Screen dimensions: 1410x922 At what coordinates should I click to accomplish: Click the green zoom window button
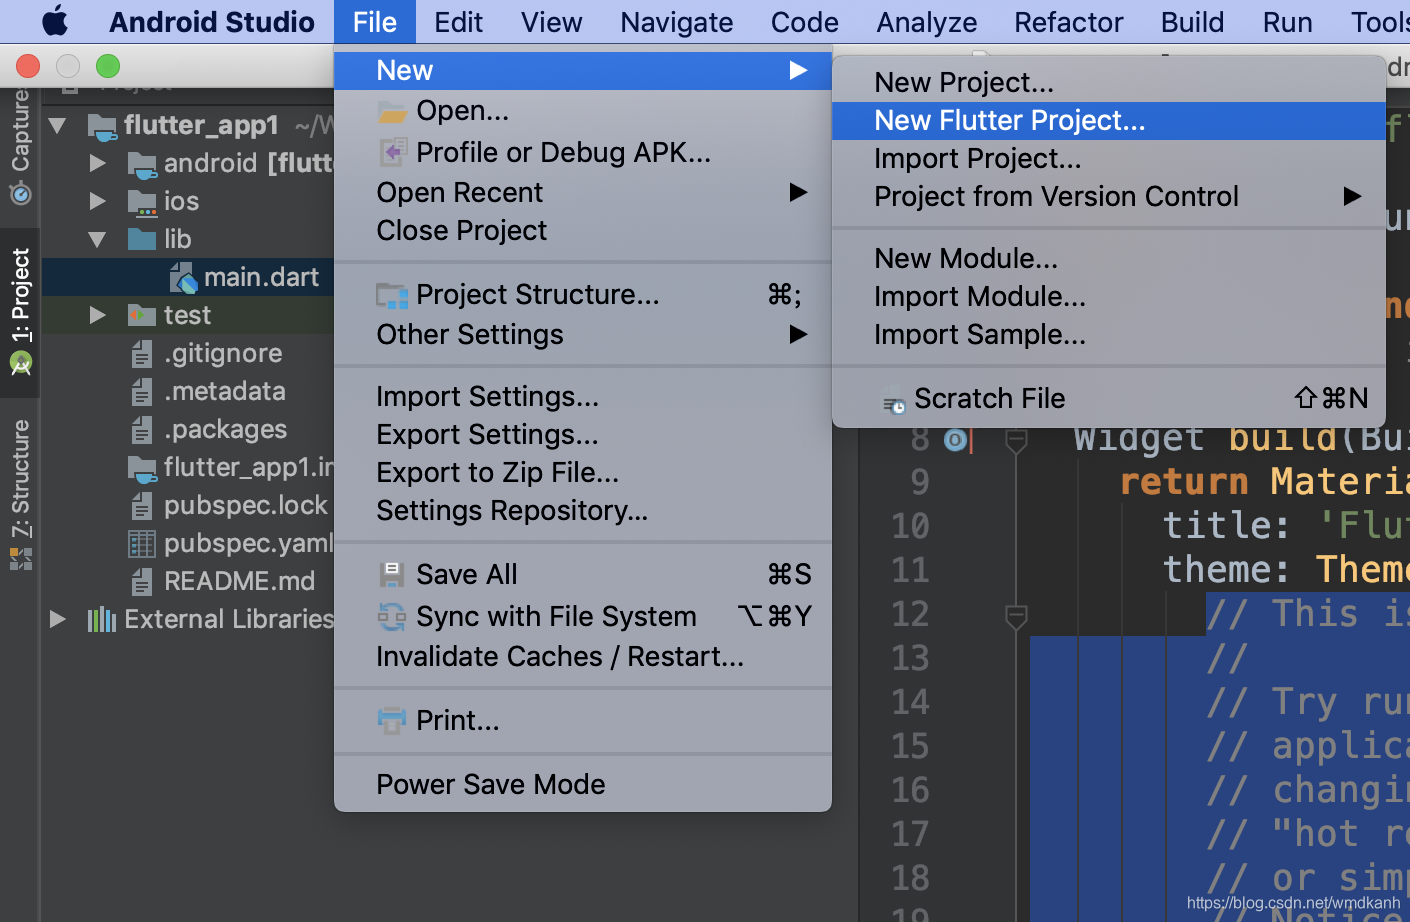click(x=108, y=66)
